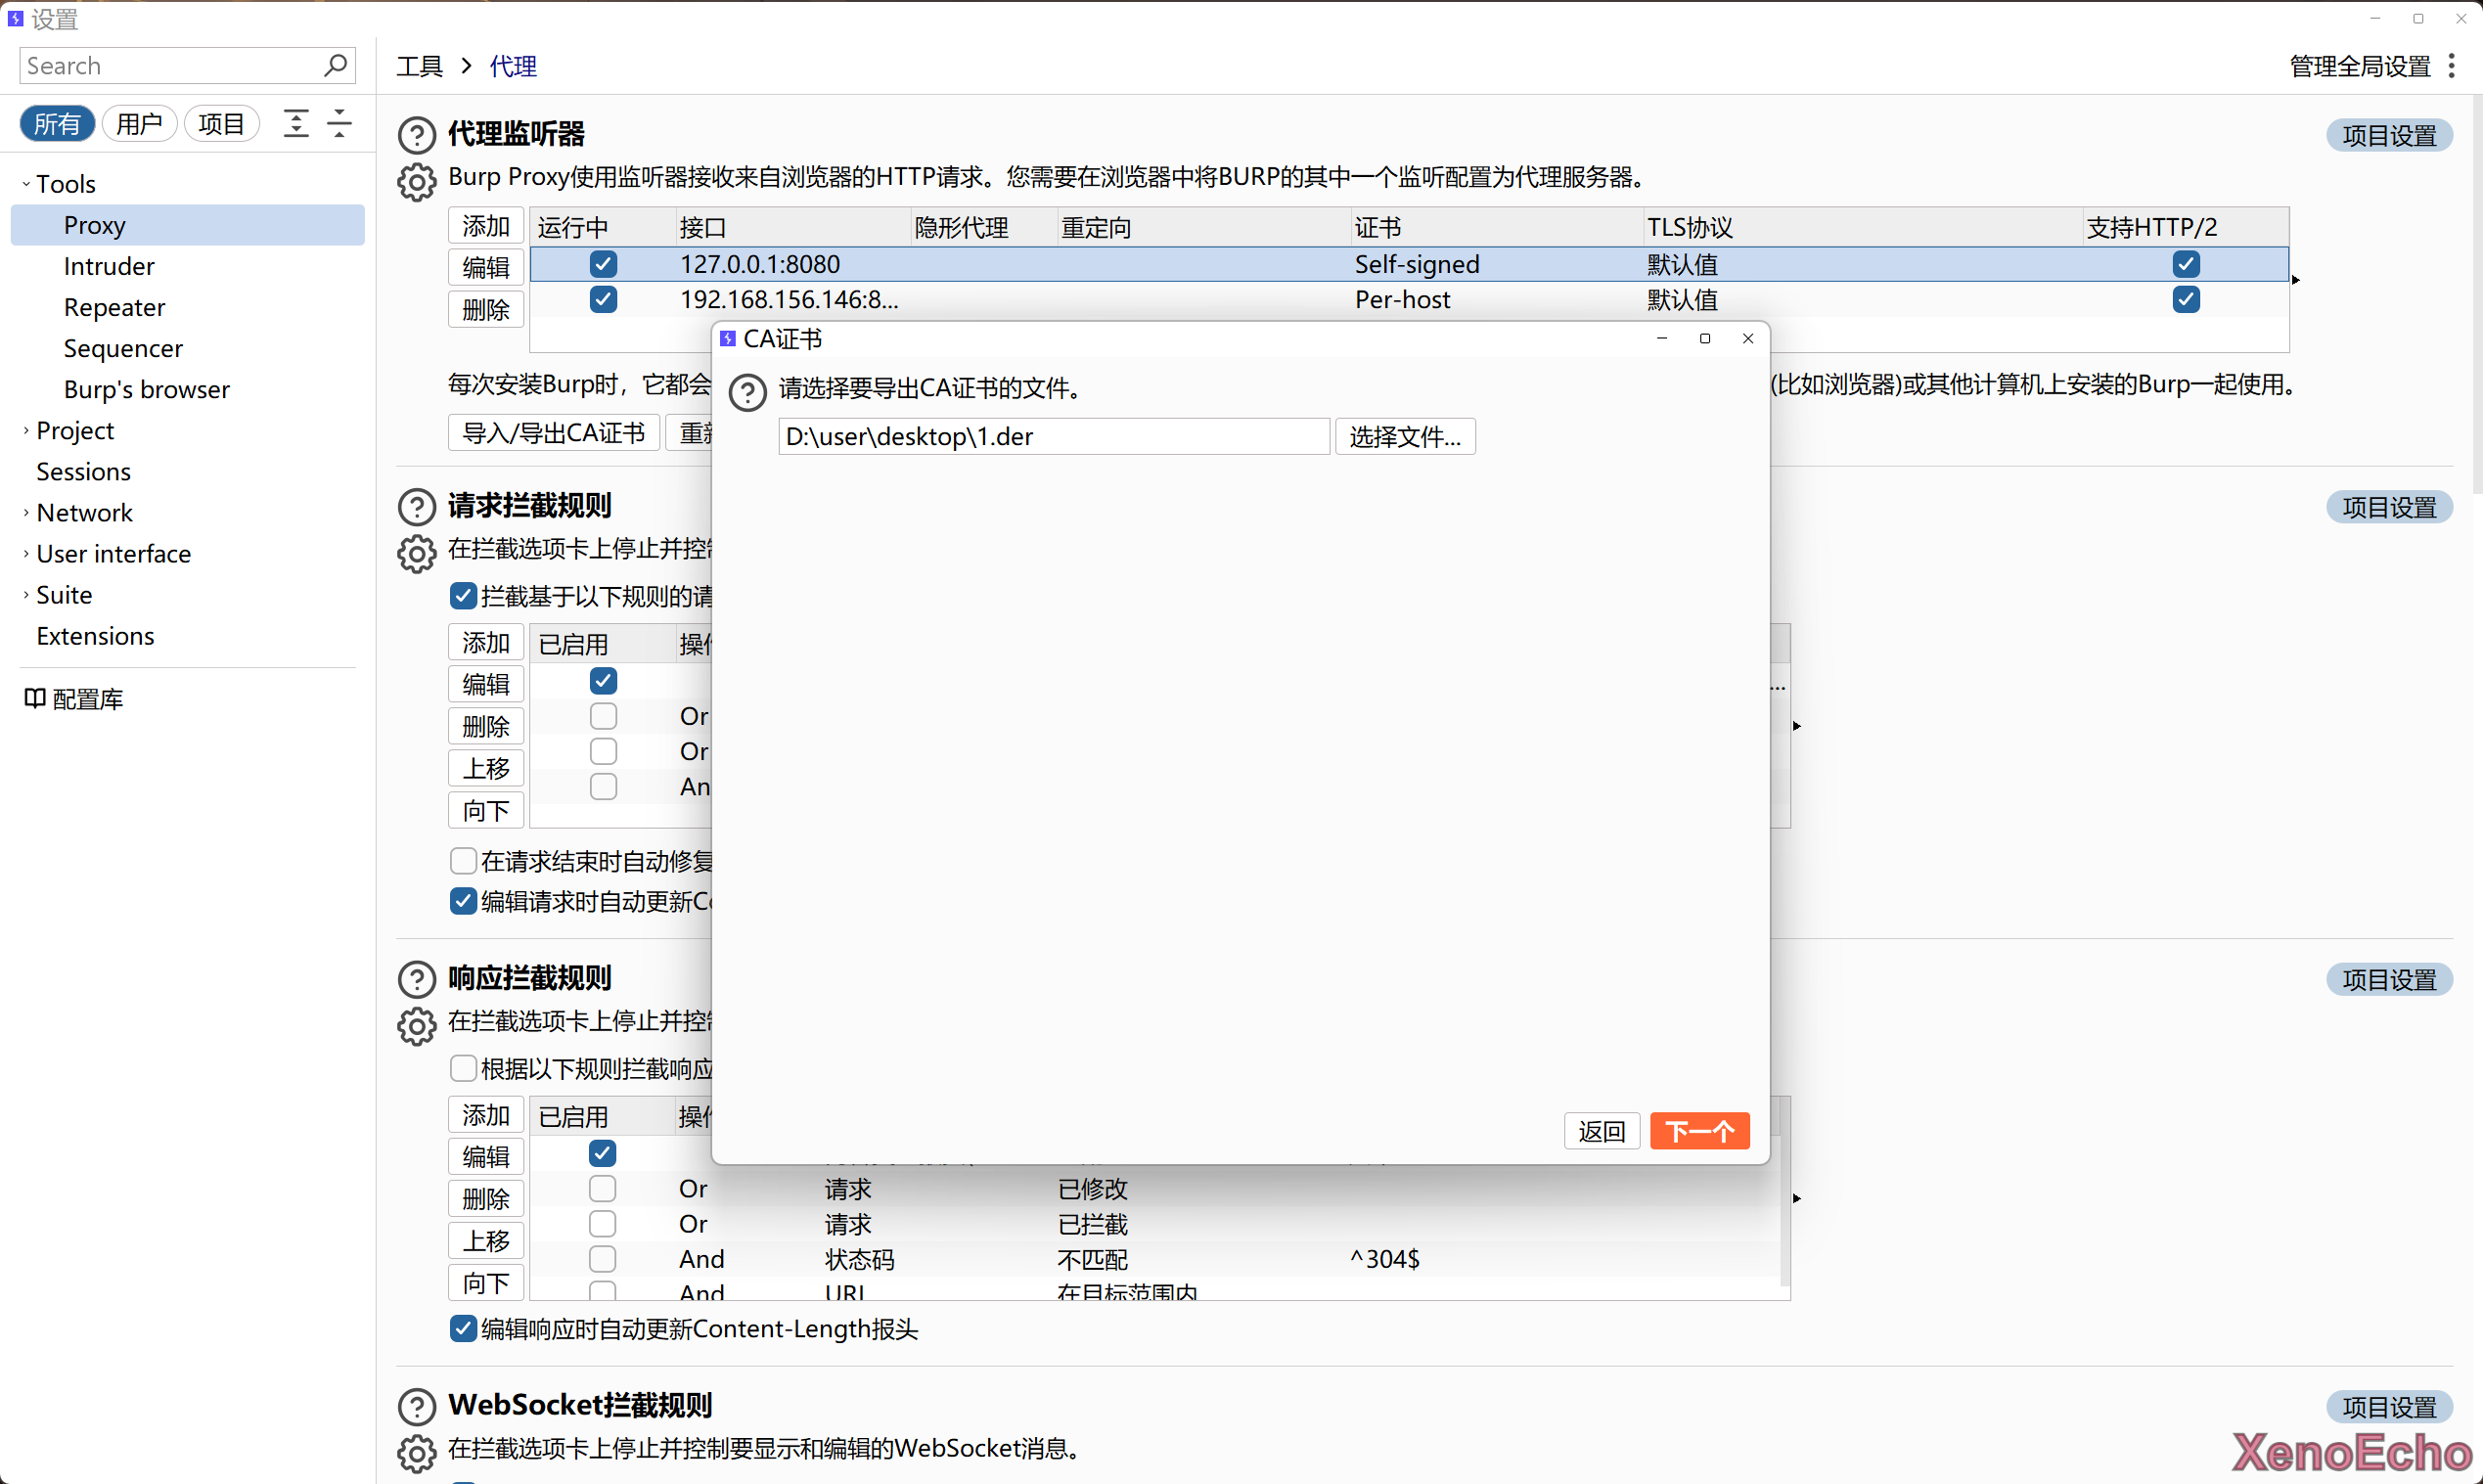
Task: Open help for WebSocket拦截规则 section
Action: tap(416, 1406)
